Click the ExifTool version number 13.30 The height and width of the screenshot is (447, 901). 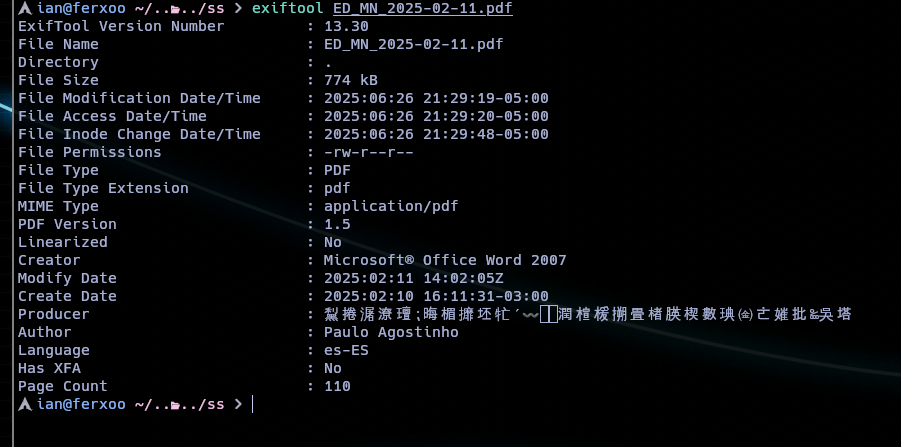pyautogui.click(x=346, y=26)
